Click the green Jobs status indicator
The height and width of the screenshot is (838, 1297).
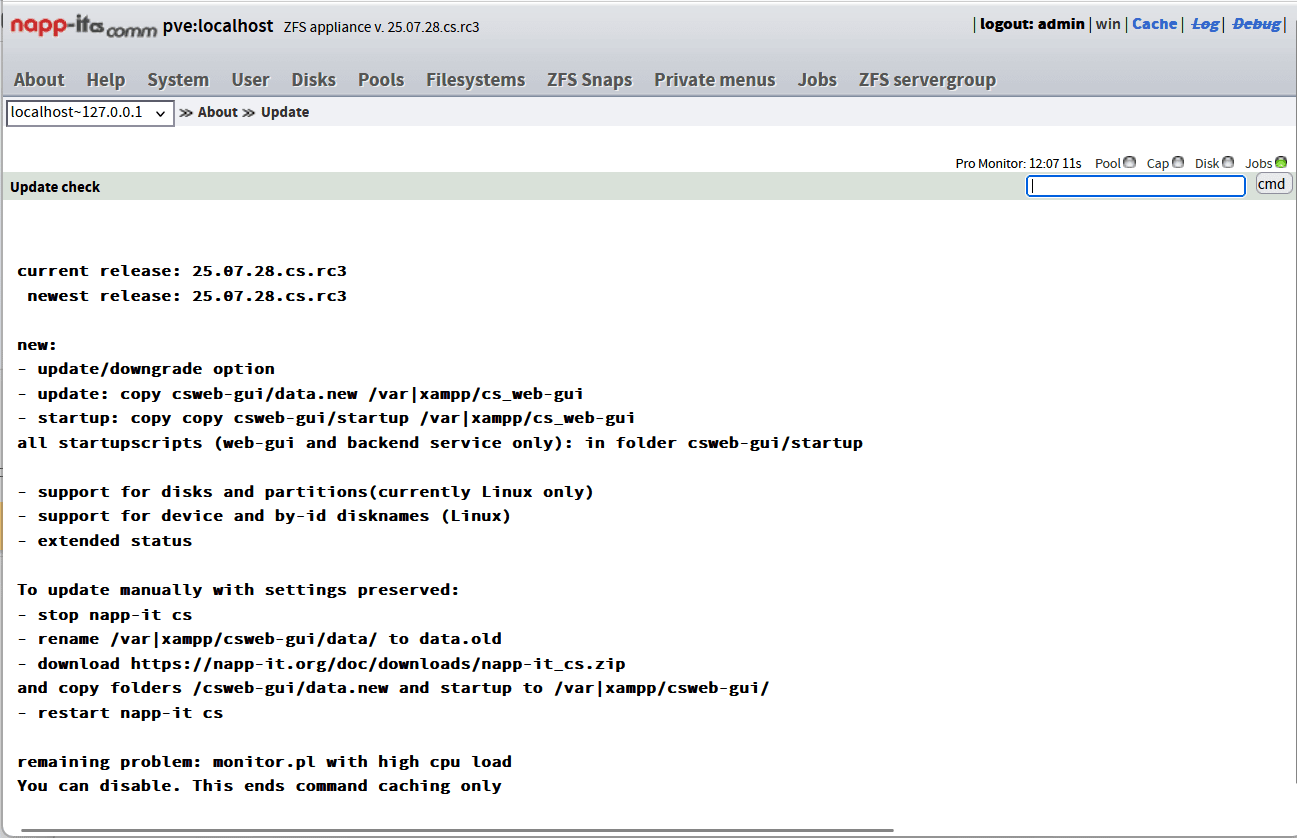coord(1281,162)
